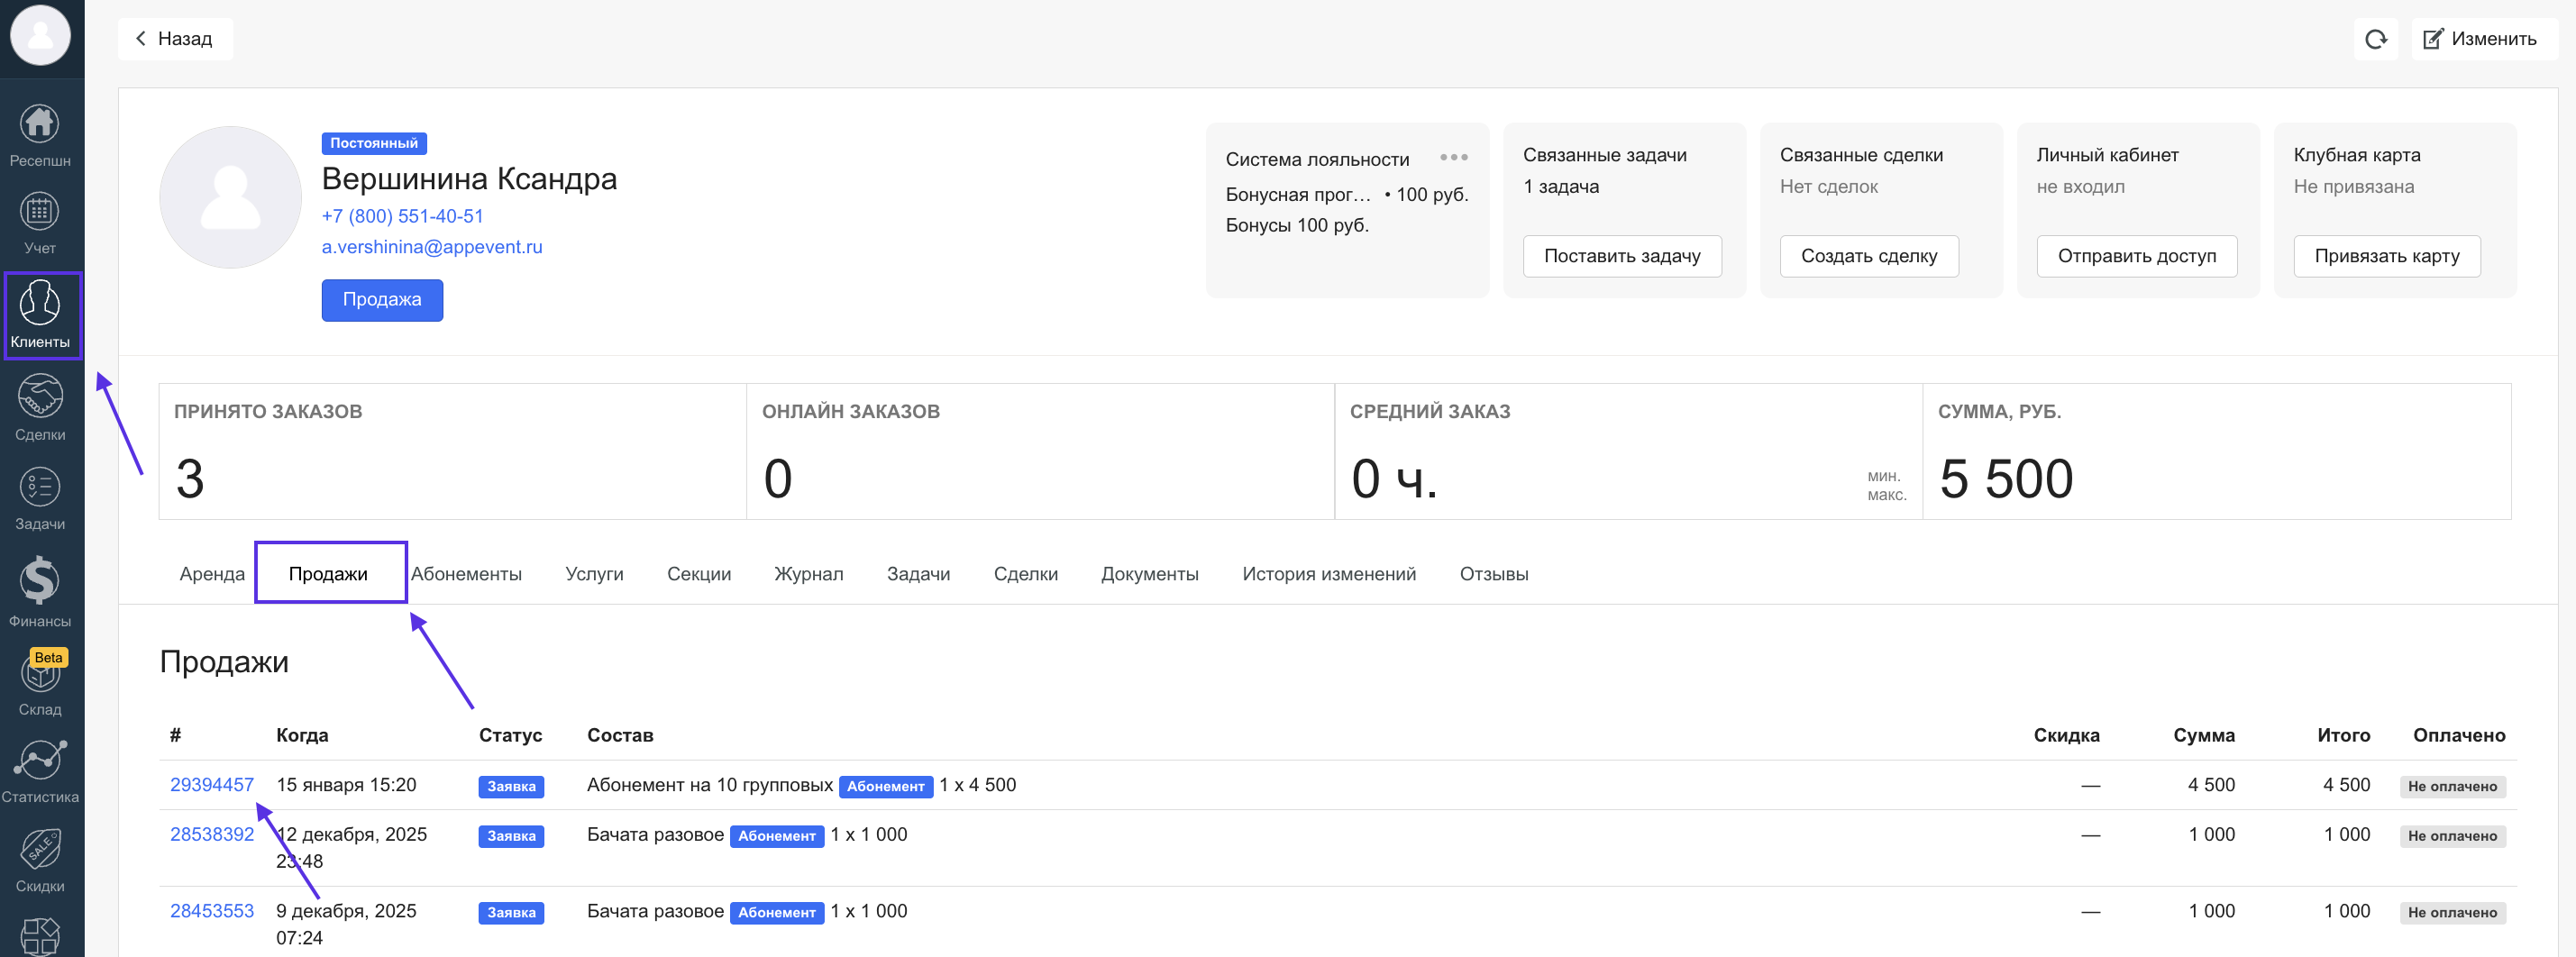Open Статистика chart icon
2576x957 pixels.
[x=40, y=770]
